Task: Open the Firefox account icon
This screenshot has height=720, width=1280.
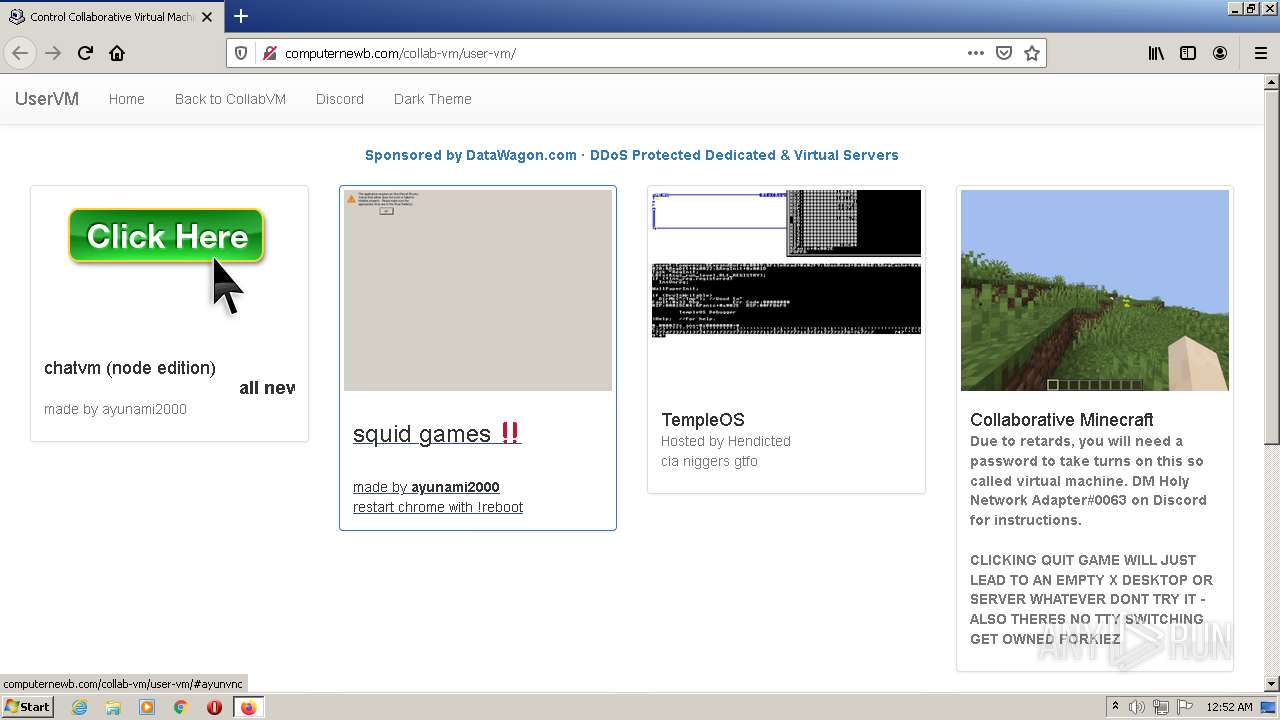Action: 1220,53
